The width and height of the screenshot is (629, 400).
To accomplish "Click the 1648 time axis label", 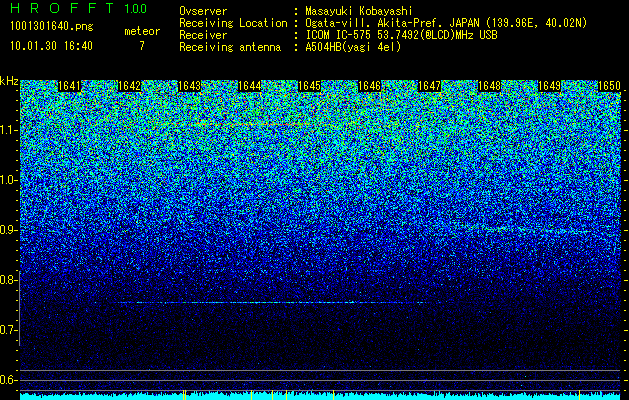I will point(489,86).
